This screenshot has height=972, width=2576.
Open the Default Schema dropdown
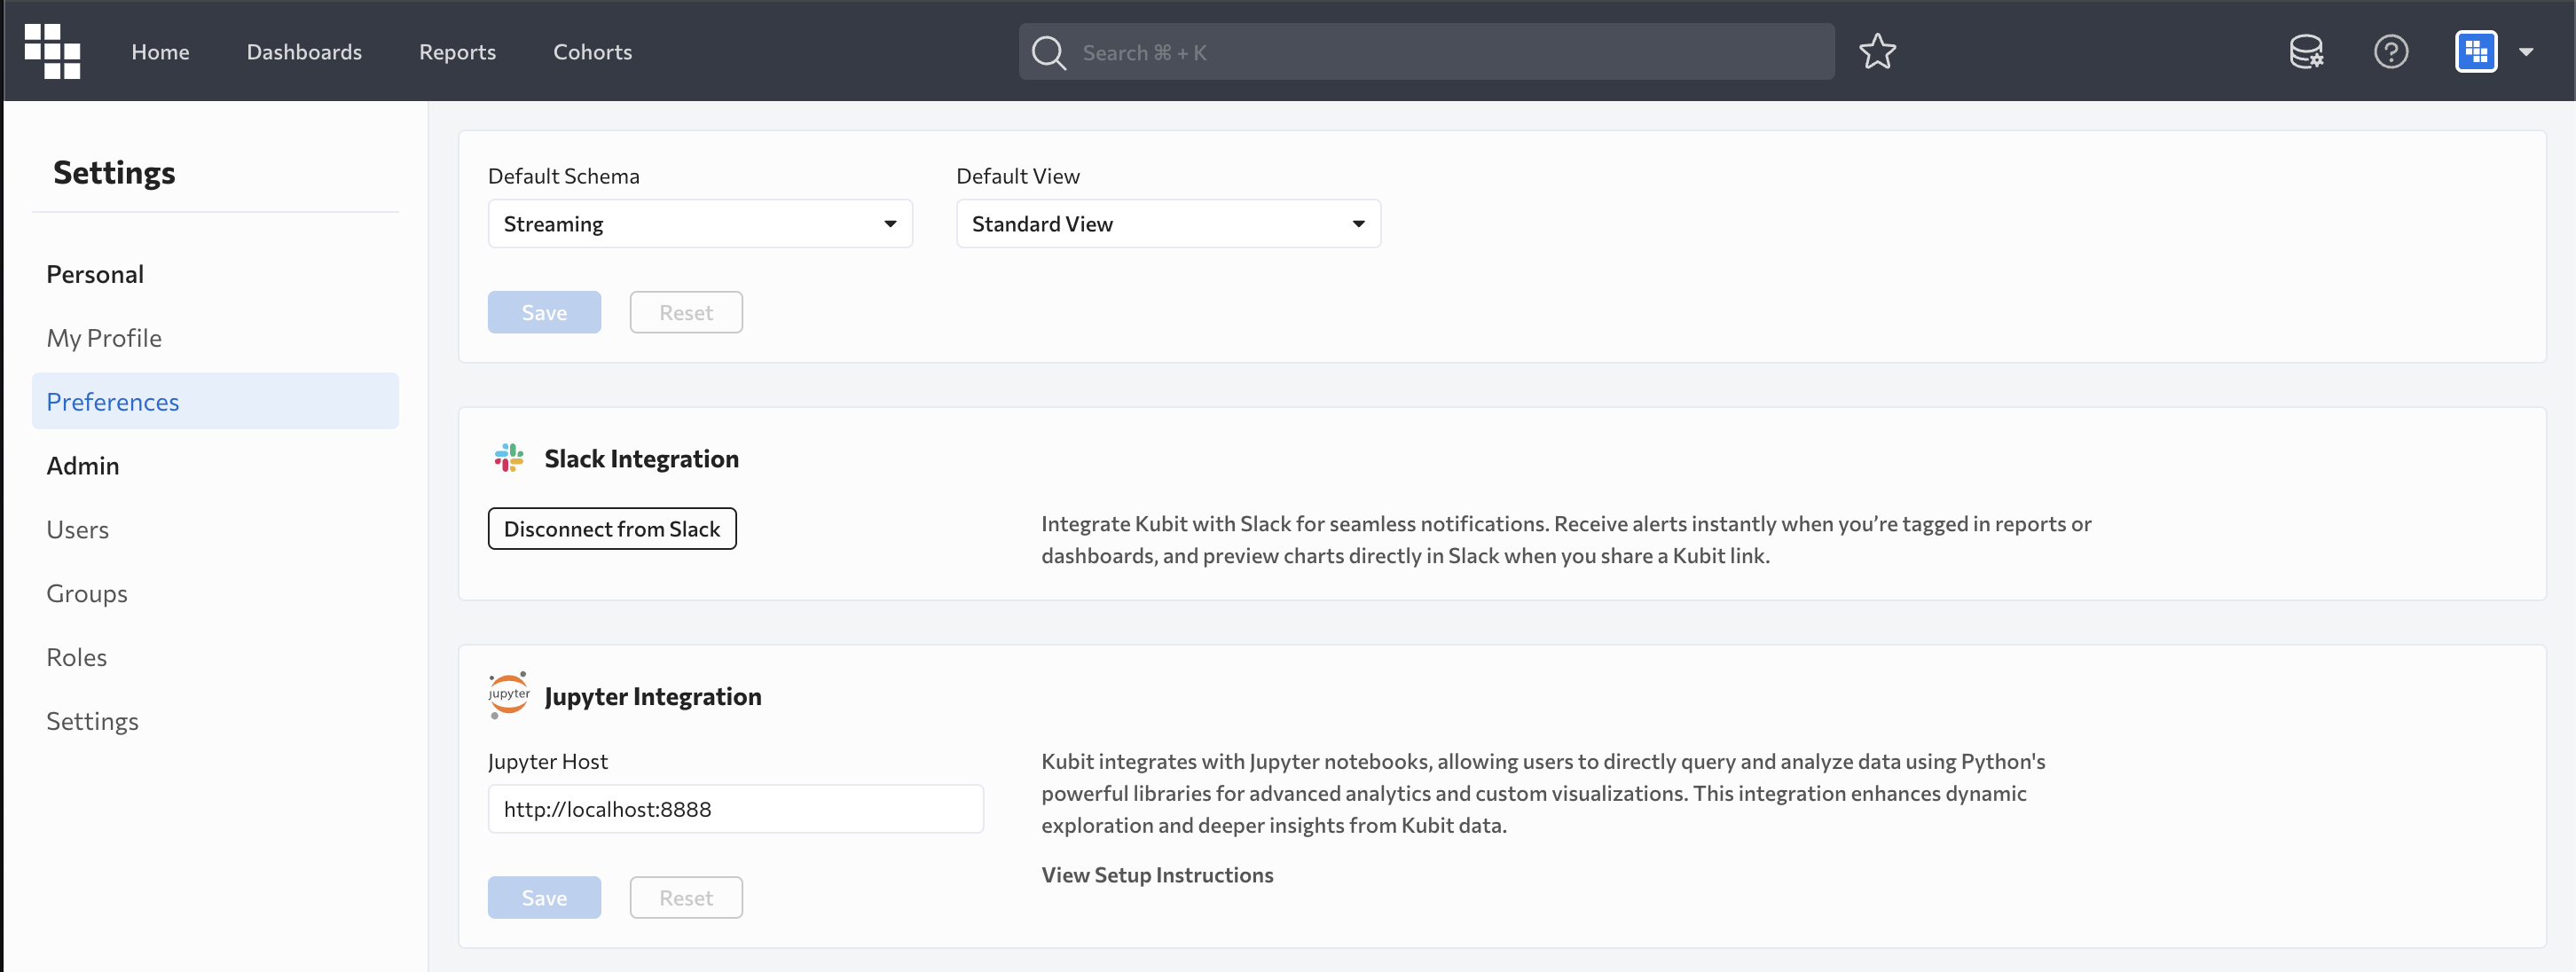[699, 224]
